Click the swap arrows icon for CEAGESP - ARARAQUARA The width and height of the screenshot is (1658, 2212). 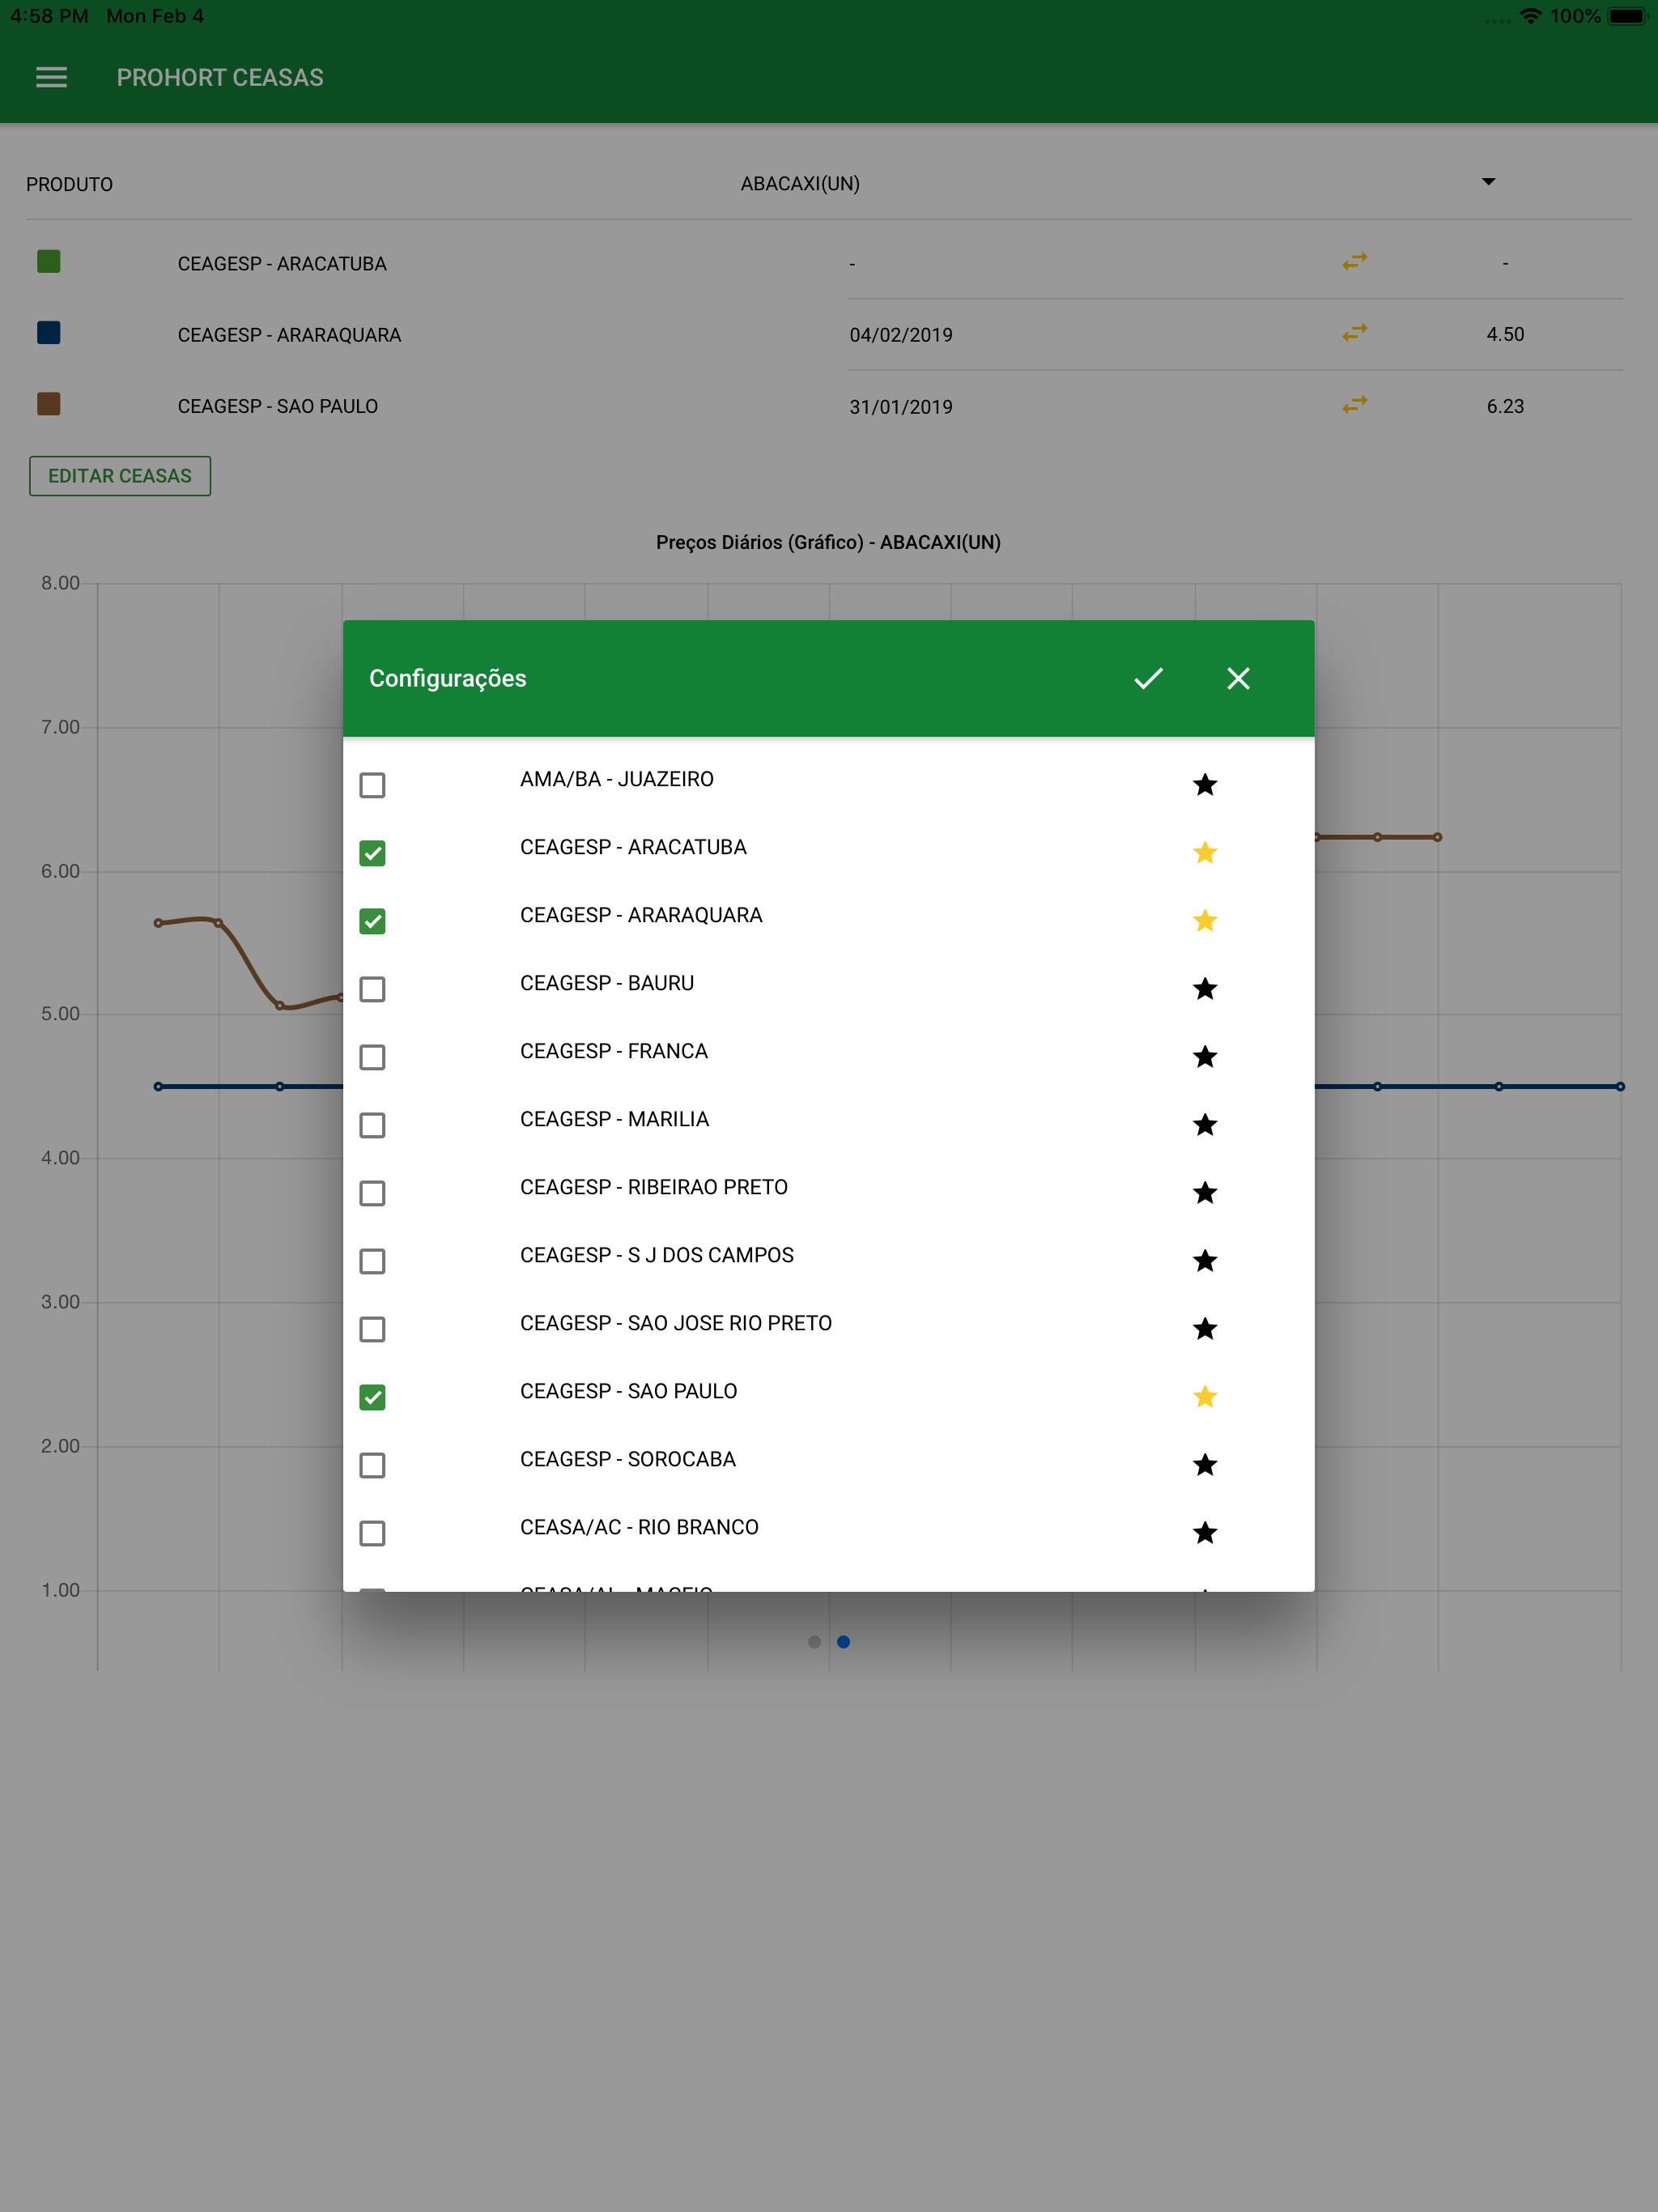[x=1354, y=333]
